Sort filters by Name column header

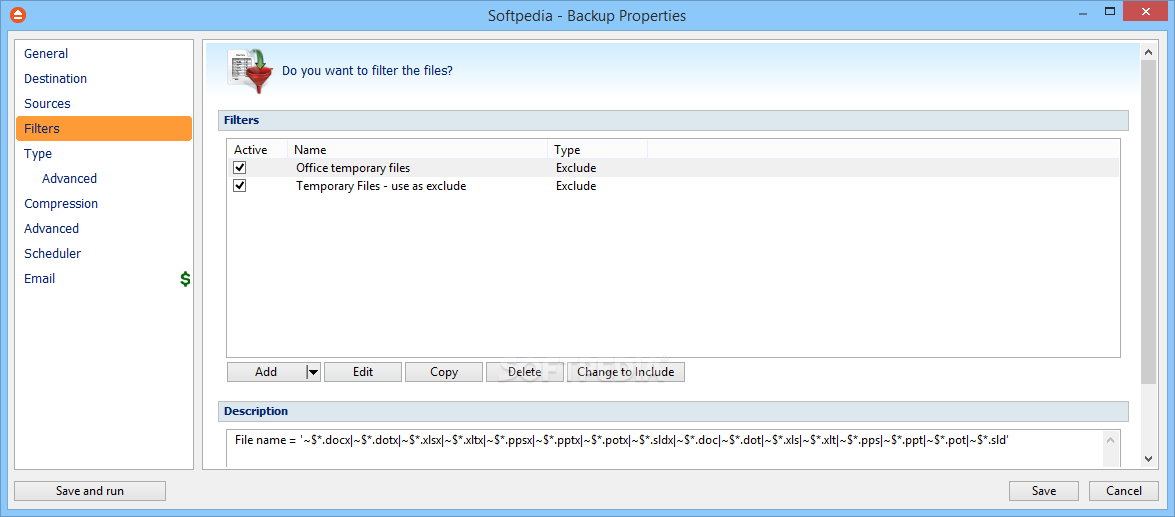(417, 150)
